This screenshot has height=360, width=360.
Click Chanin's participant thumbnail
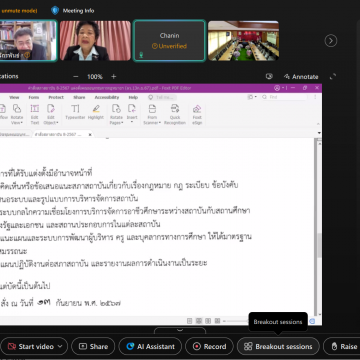point(169,41)
